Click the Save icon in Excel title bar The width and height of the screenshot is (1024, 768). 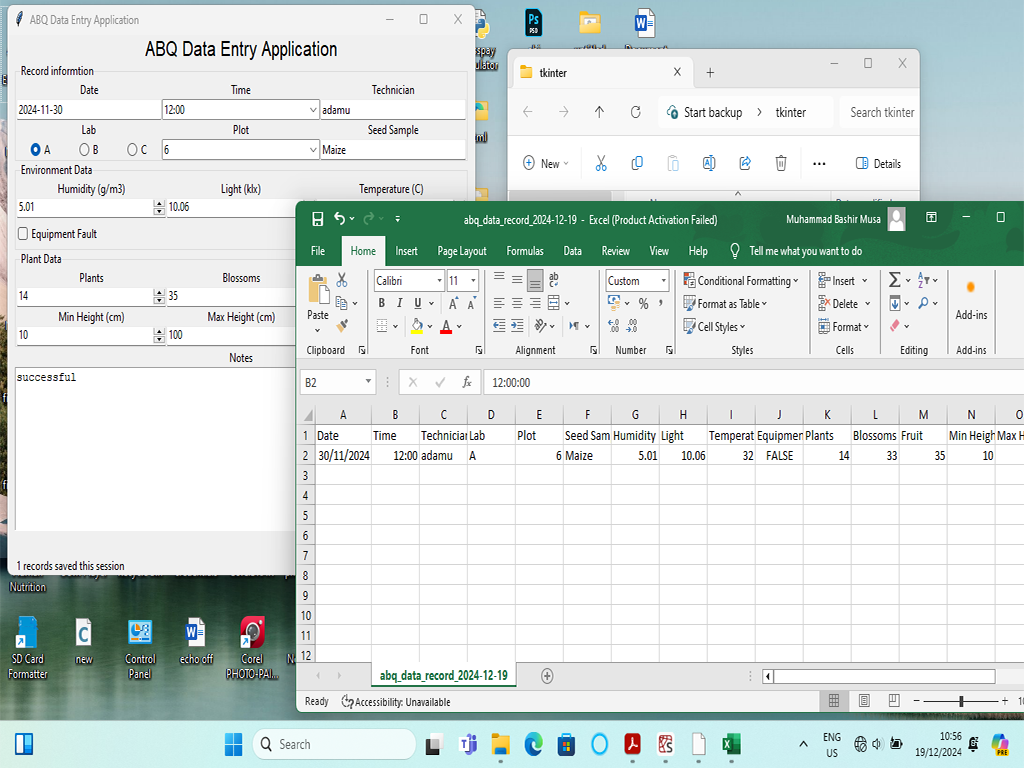click(317, 219)
